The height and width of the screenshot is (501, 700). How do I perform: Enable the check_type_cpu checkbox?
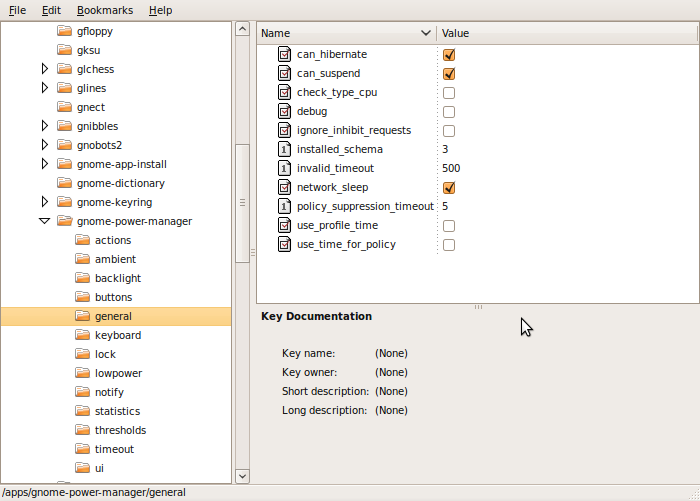(x=449, y=92)
